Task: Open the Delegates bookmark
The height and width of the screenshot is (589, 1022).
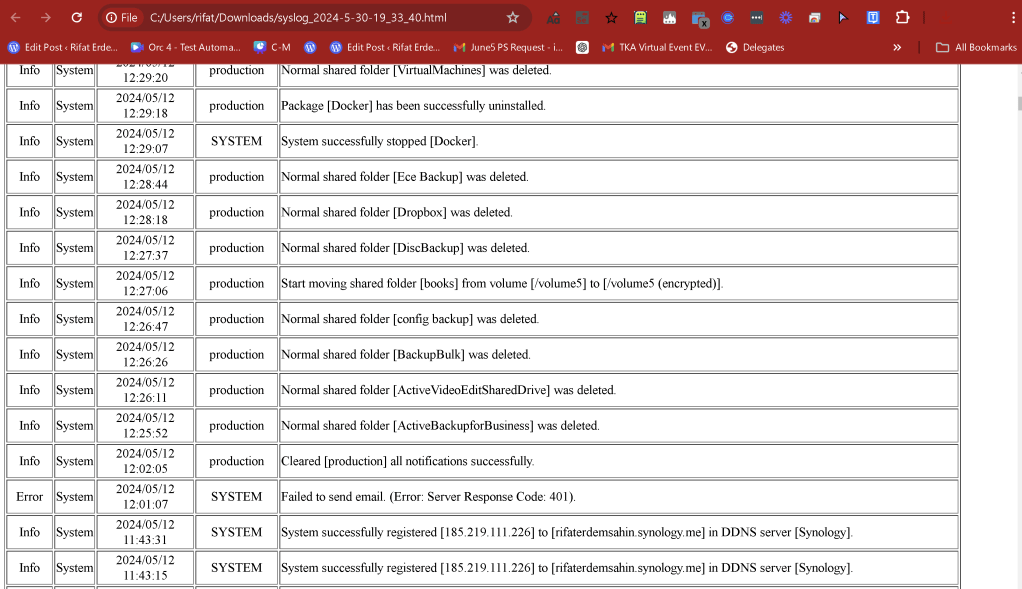Action: 755,48
